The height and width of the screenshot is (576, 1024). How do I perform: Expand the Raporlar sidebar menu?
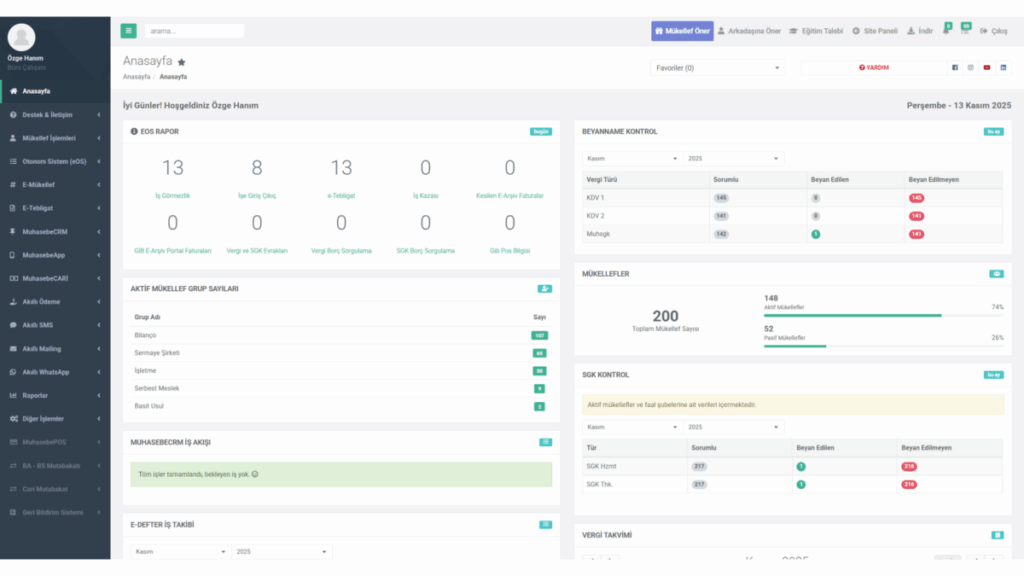click(56, 395)
